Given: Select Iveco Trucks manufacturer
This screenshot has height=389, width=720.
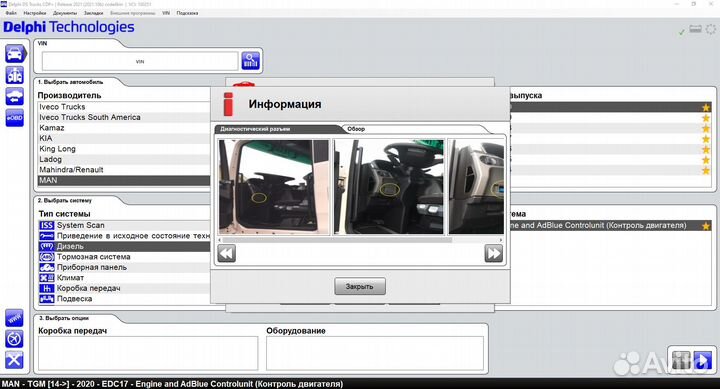Looking at the screenshot, I should (124, 107).
